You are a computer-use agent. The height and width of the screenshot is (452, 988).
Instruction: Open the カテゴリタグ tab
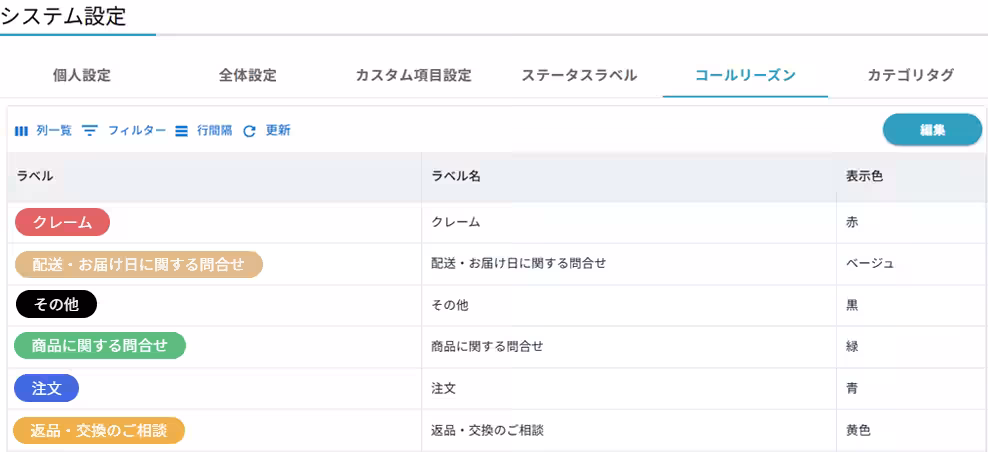coord(910,75)
